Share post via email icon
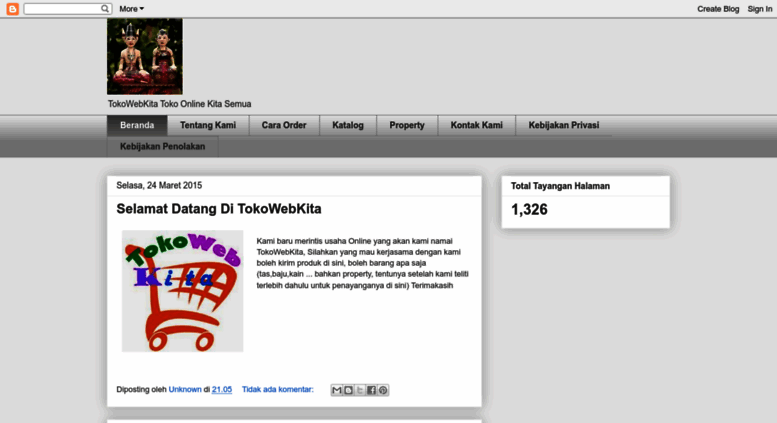The width and height of the screenshot is (777, 423). coord(336,390)
